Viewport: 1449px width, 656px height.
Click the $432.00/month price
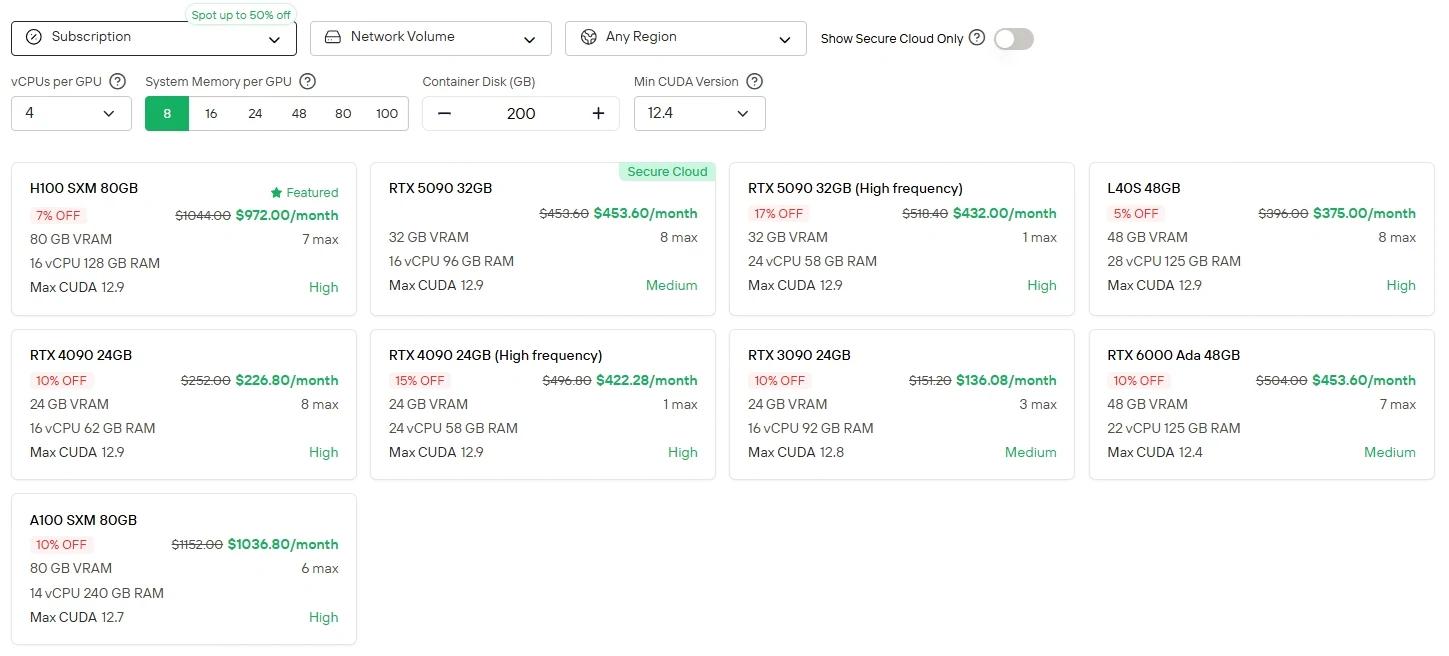(x=1005, y=213)
